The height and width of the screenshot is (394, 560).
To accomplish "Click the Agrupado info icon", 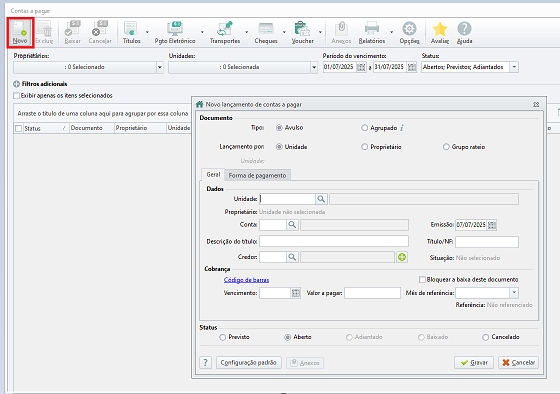I will (x=402, y=128).
